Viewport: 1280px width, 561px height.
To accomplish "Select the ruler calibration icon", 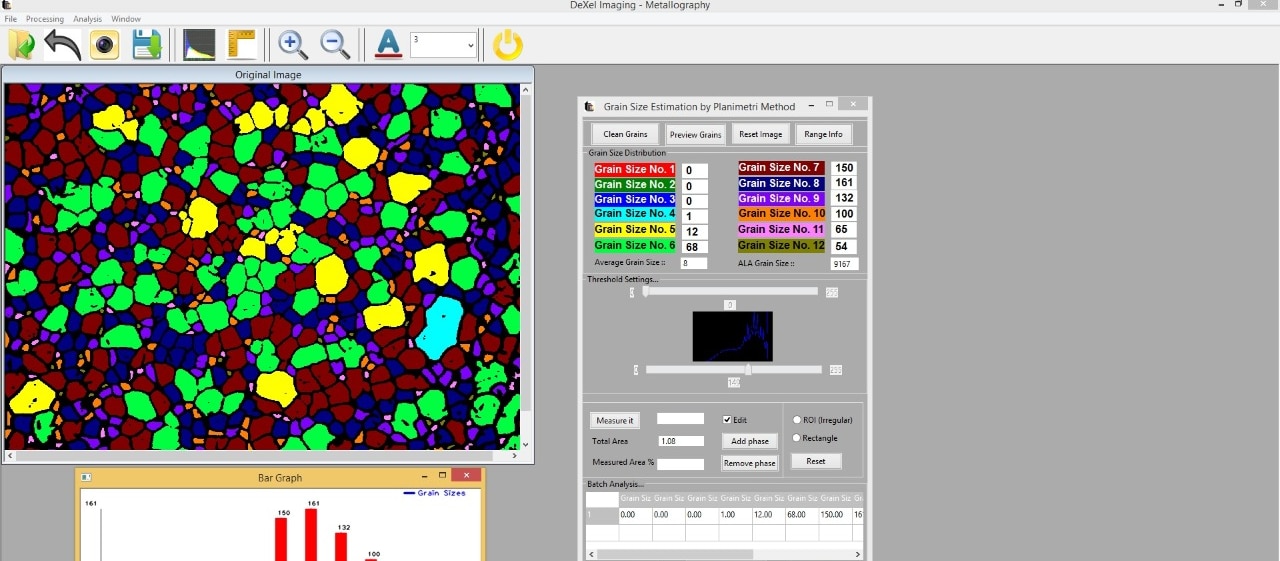I will click(x=242, y=44).
